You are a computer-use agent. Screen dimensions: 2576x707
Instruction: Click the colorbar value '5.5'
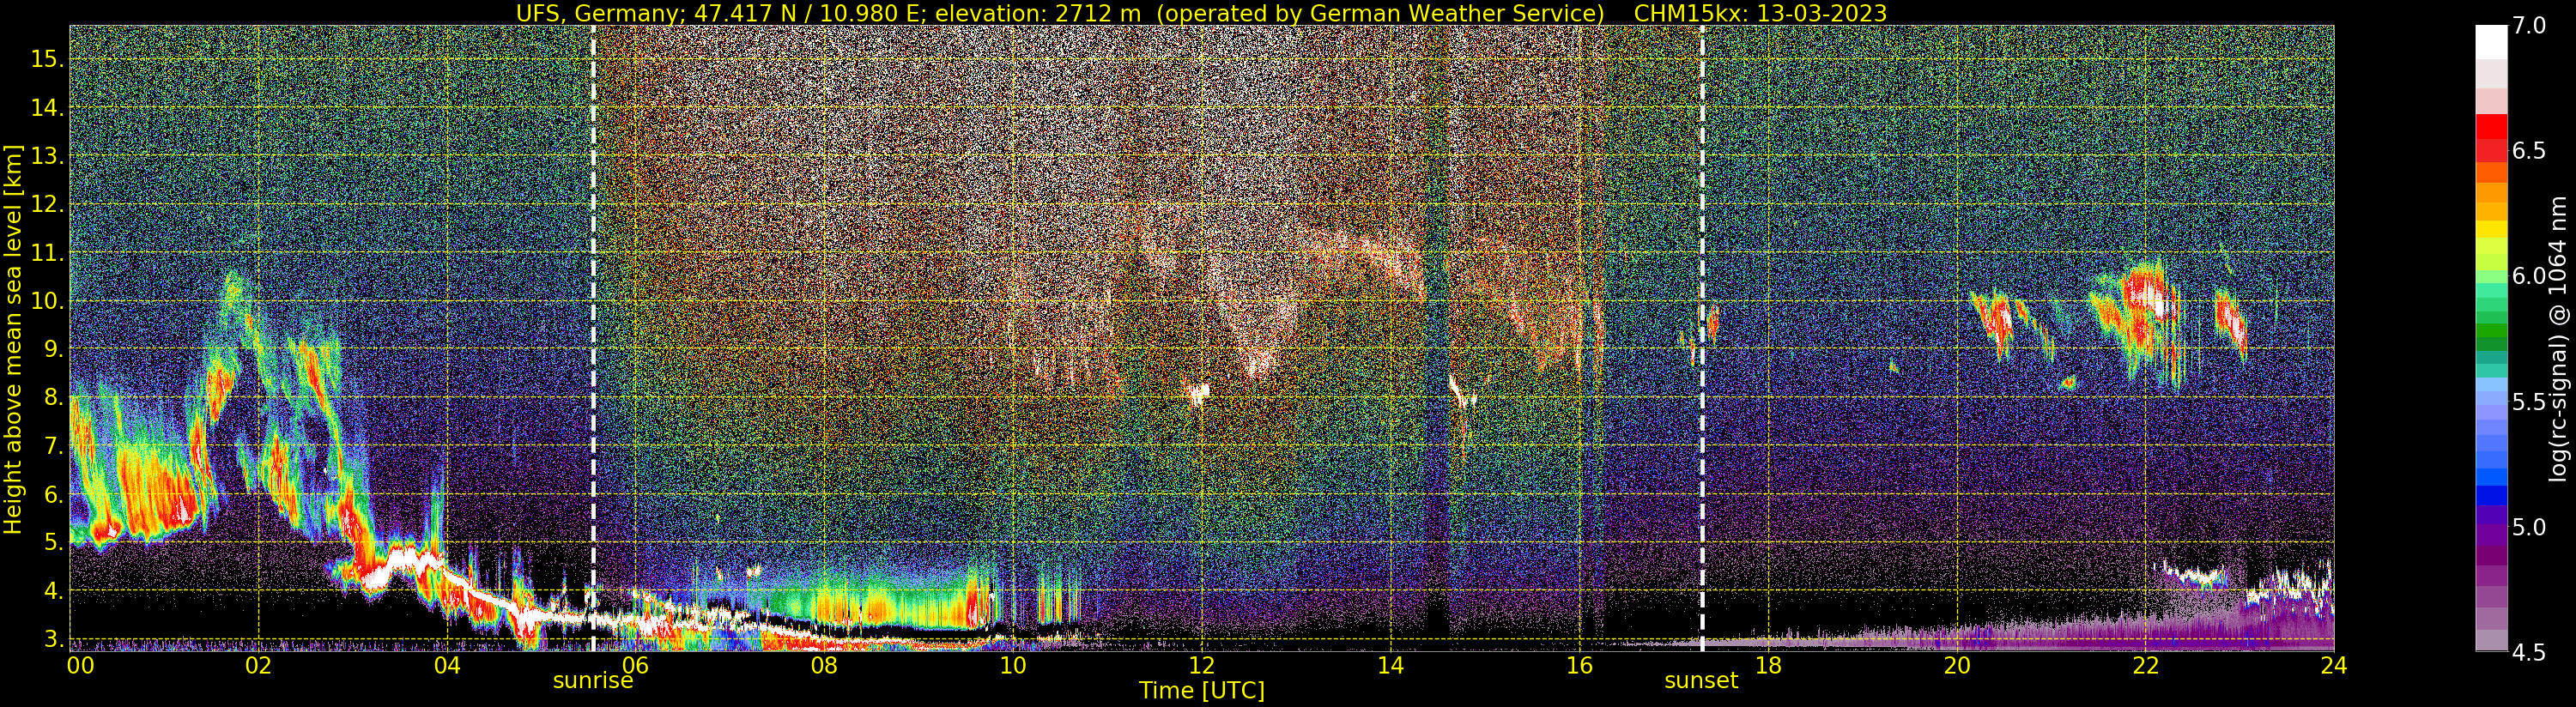tap(2529, 402)
